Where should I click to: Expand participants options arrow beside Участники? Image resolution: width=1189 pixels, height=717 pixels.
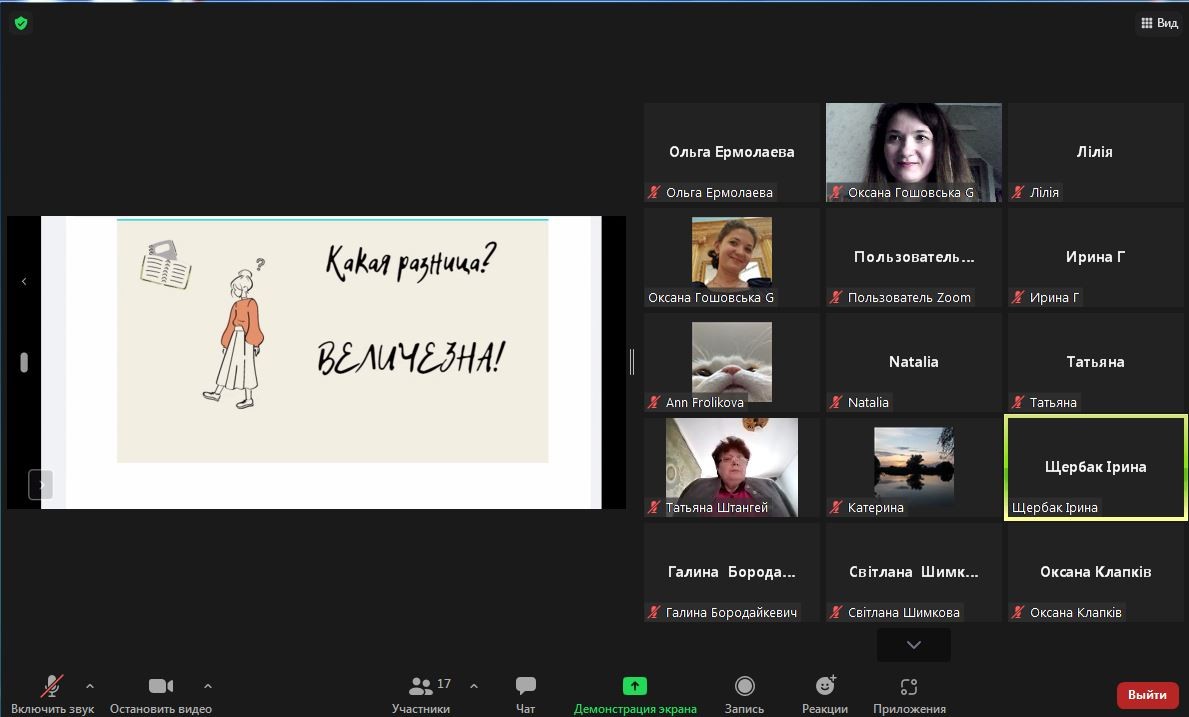474,686
